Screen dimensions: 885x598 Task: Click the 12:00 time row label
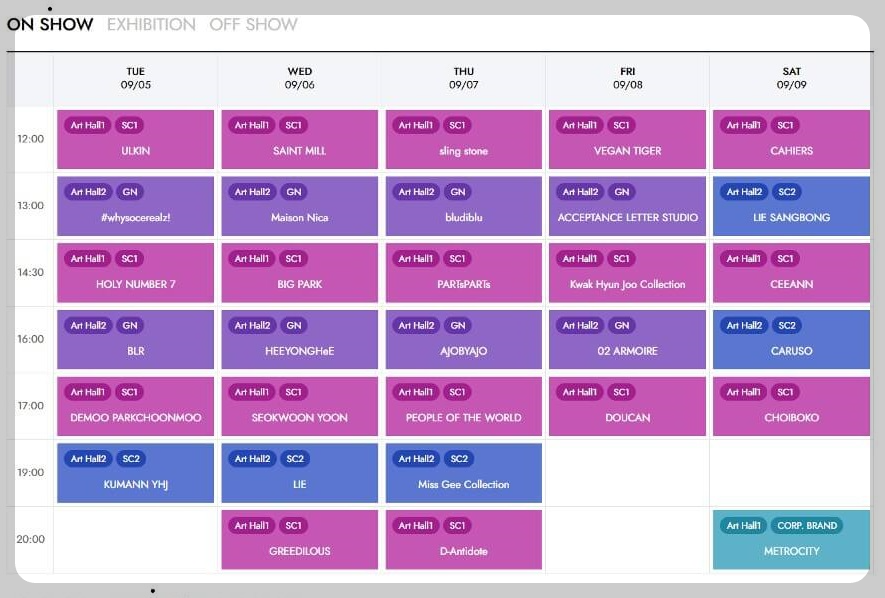tap(30, 139)
